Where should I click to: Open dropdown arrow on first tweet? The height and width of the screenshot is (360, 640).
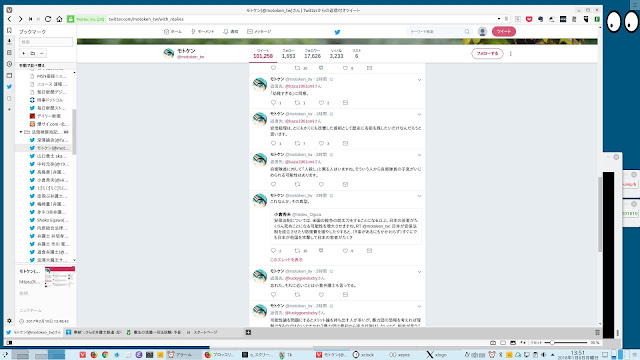click(419, 80)
